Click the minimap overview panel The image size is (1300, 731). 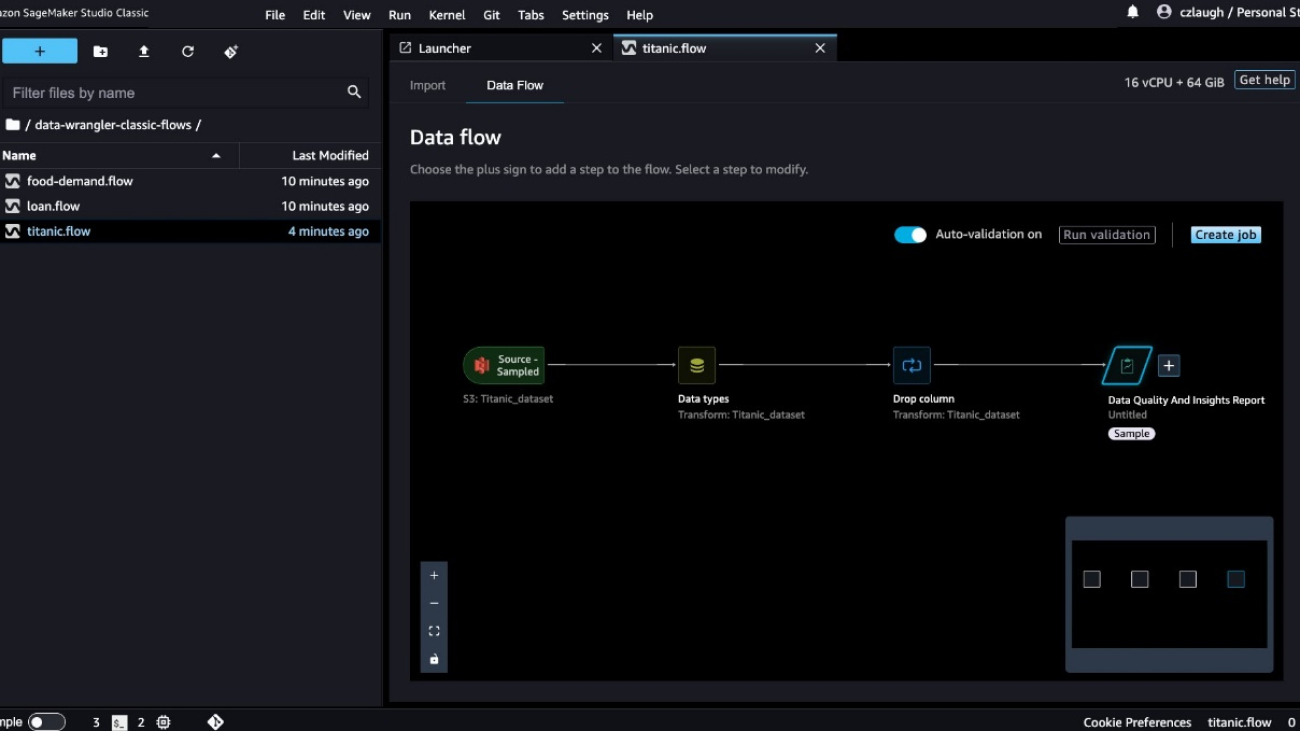tap(1169, 594)
